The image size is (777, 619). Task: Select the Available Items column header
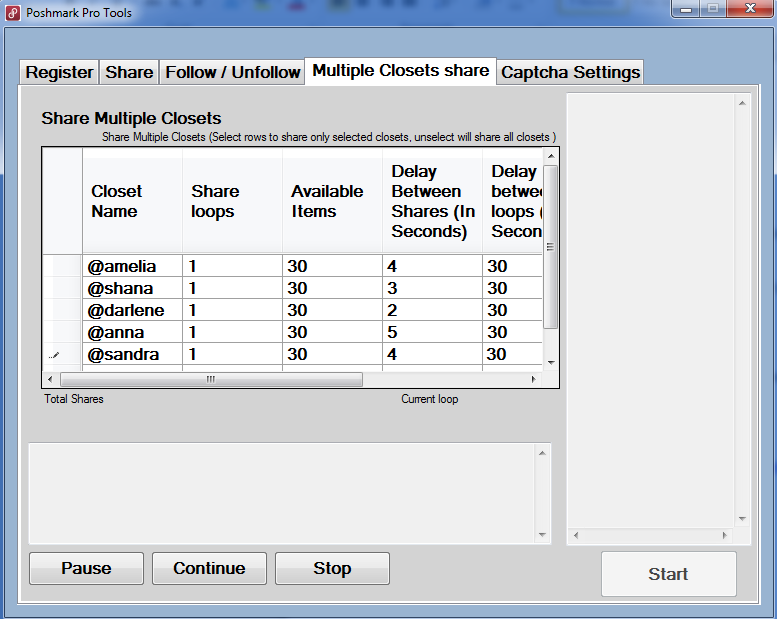333,201
